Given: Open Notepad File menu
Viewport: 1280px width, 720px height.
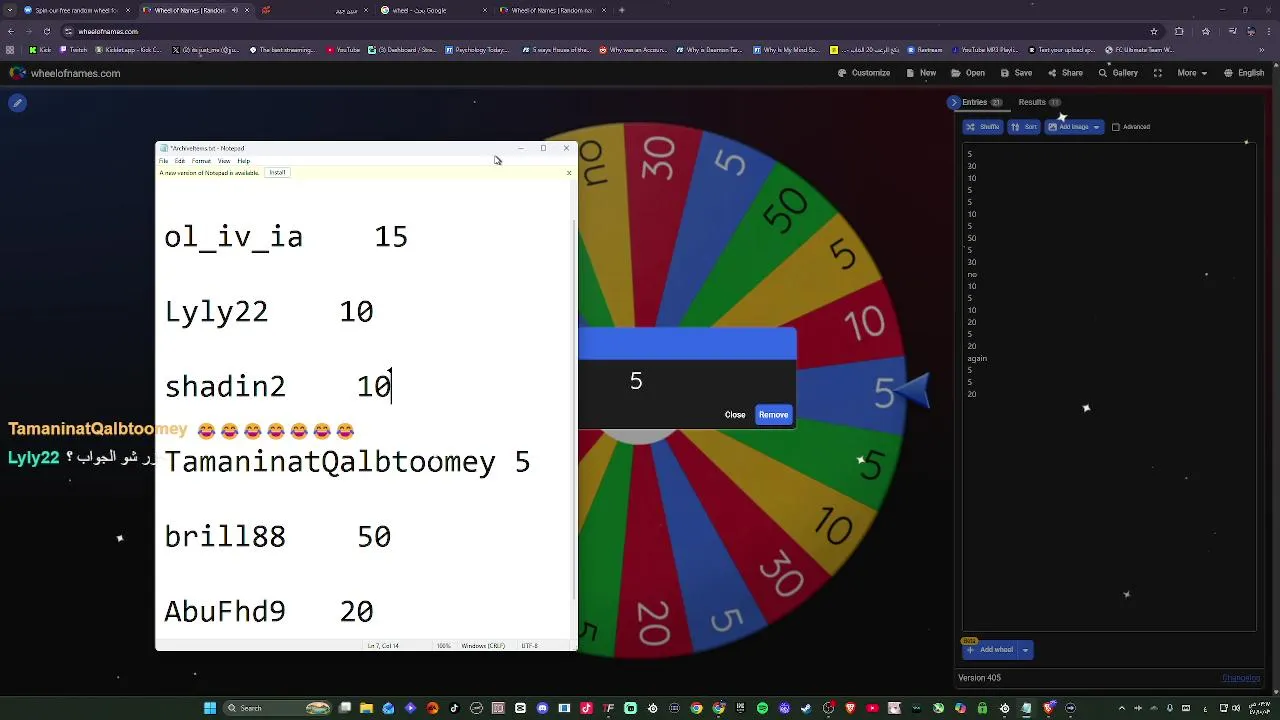Looking at the screenshot, I should click(x=164, y=161).
